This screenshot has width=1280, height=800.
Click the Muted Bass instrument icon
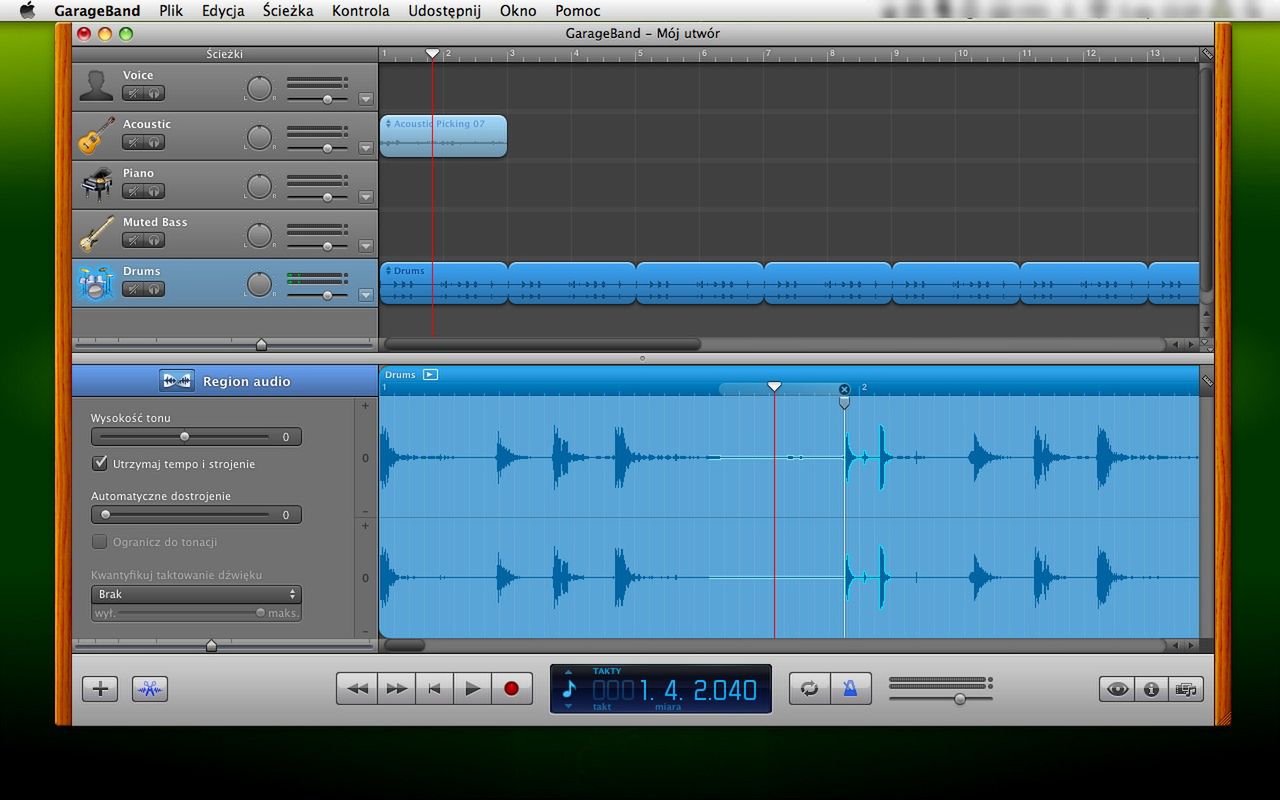tap(96, 234)
